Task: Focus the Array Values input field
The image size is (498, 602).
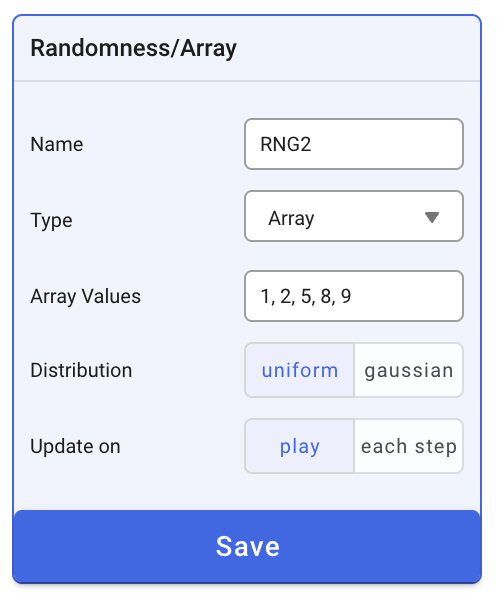Action: tap(354, 296)
